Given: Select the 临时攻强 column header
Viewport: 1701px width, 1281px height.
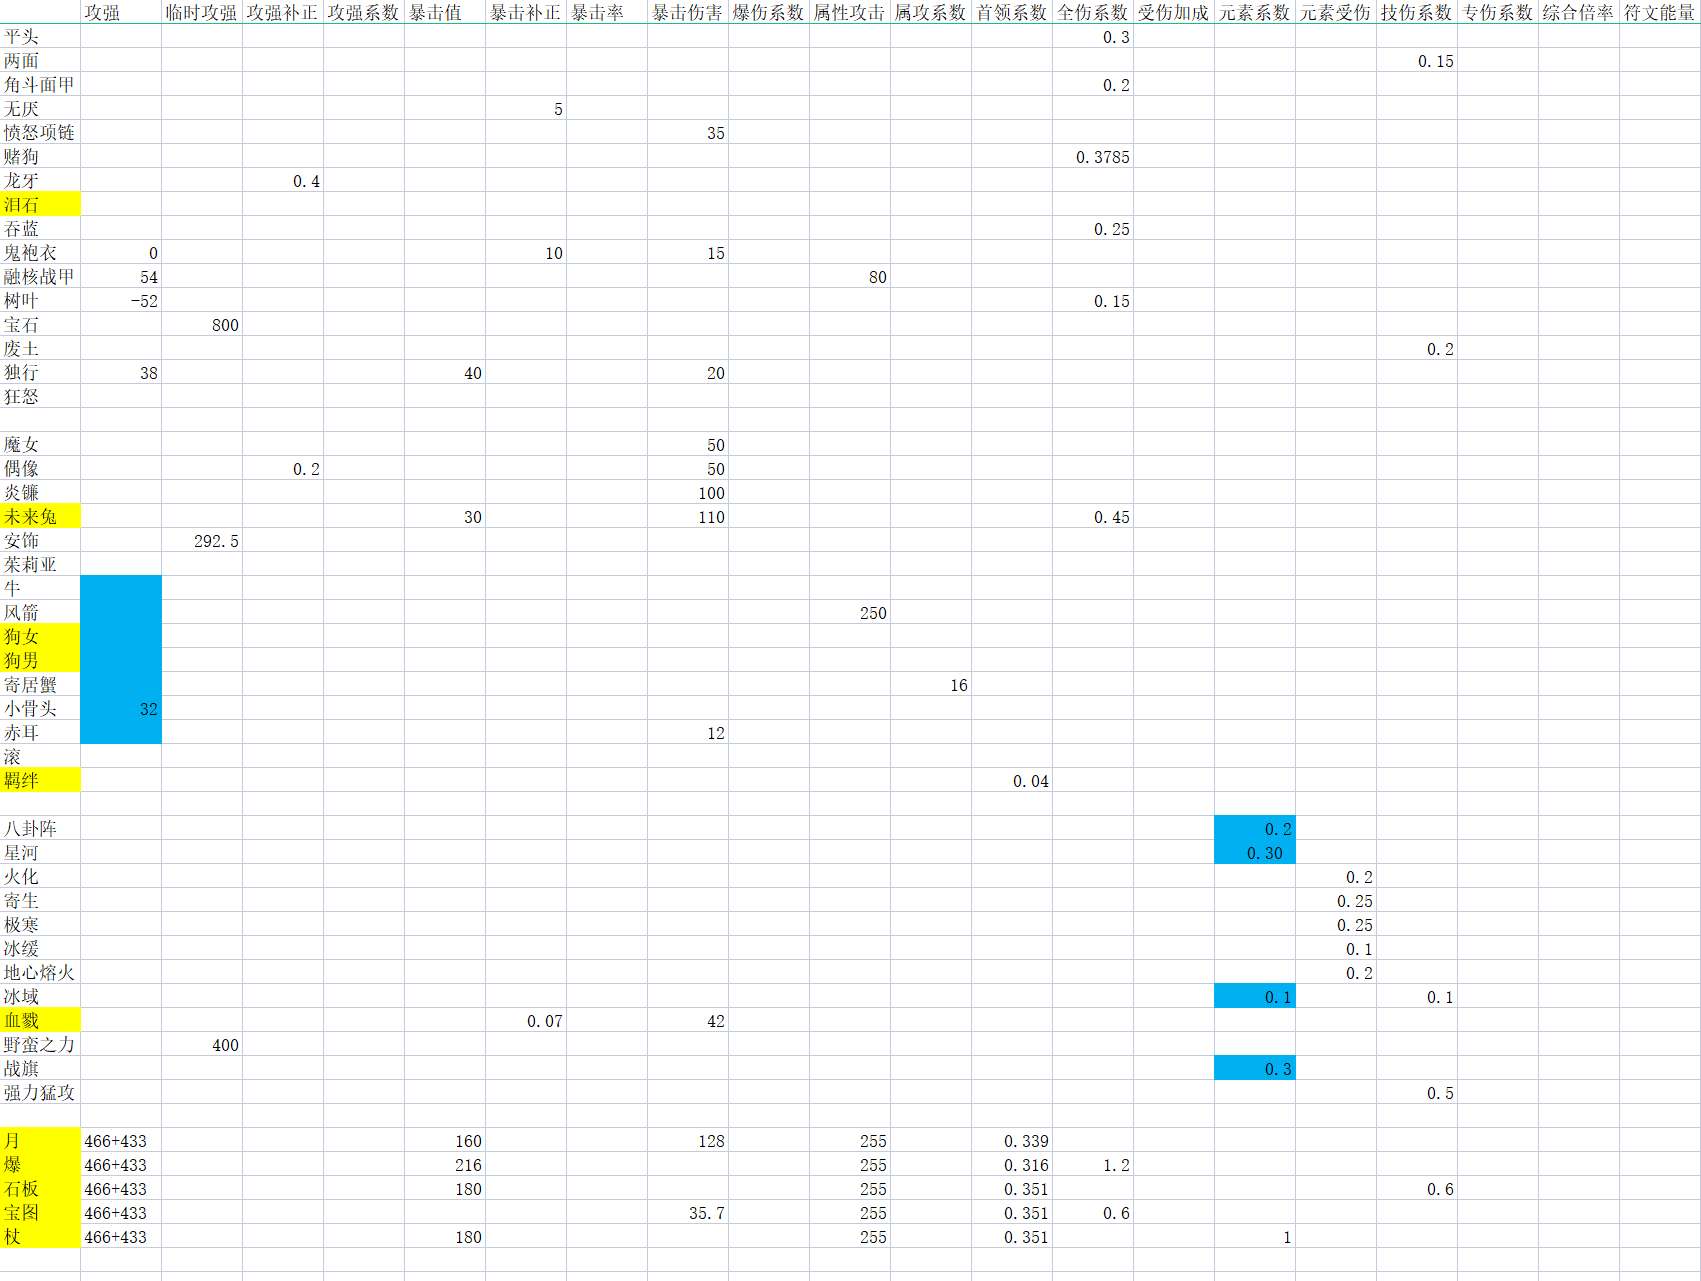Looking at the screenshot, I should point(202,12).
